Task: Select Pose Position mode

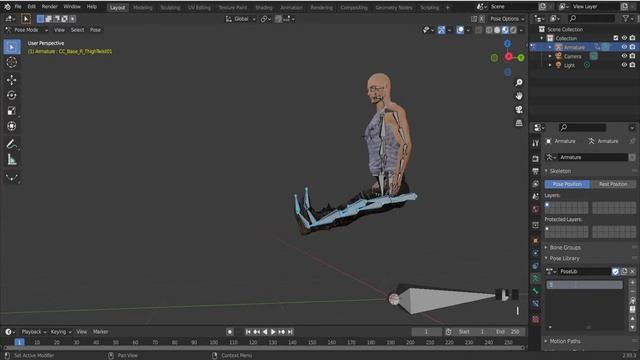Action: [x=567, y=184]
